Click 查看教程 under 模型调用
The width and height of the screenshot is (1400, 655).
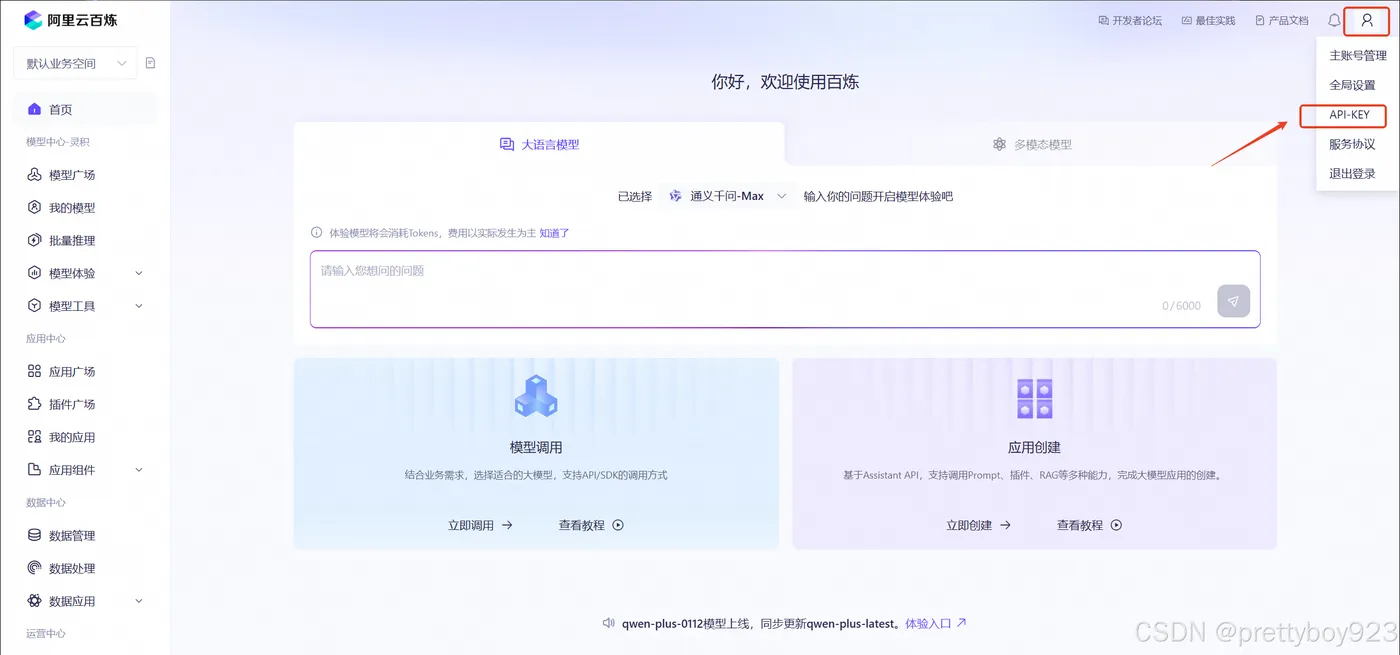tap(591, 525)
